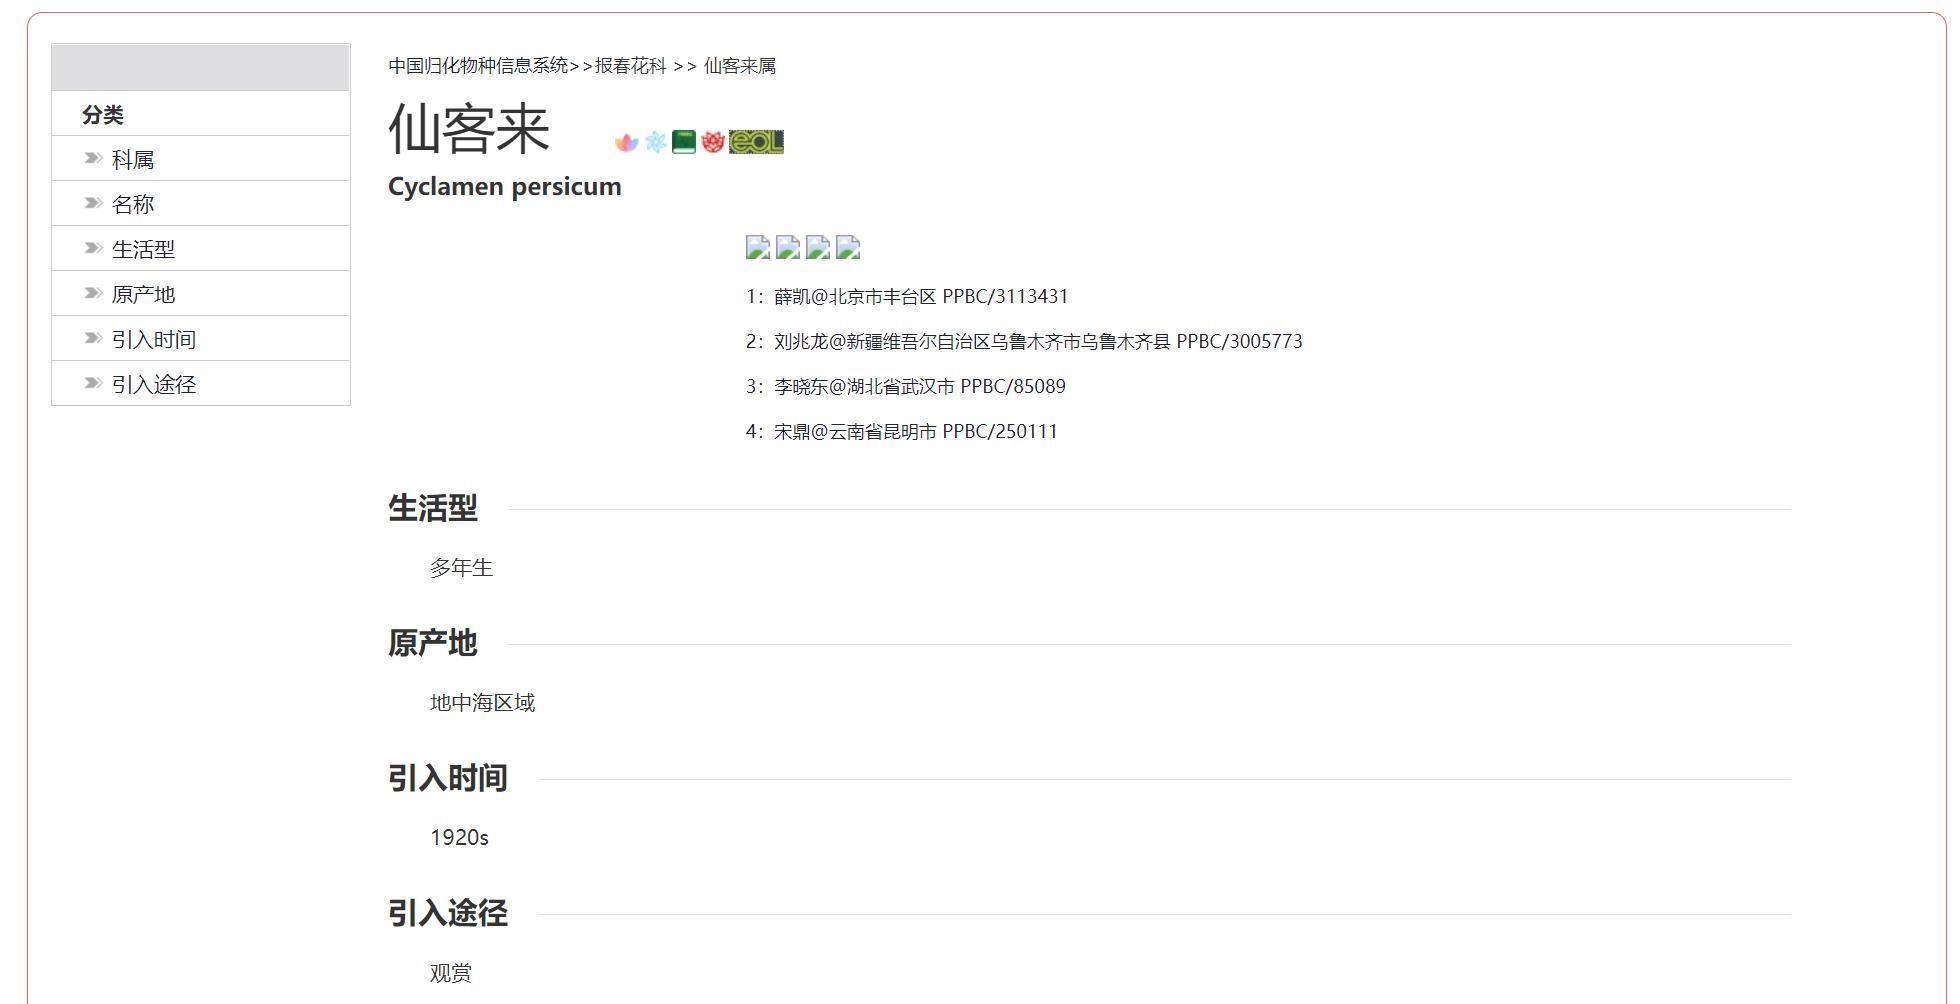Open the green book icon link
The image size is (1960, 1004).
tap(683, 142)
